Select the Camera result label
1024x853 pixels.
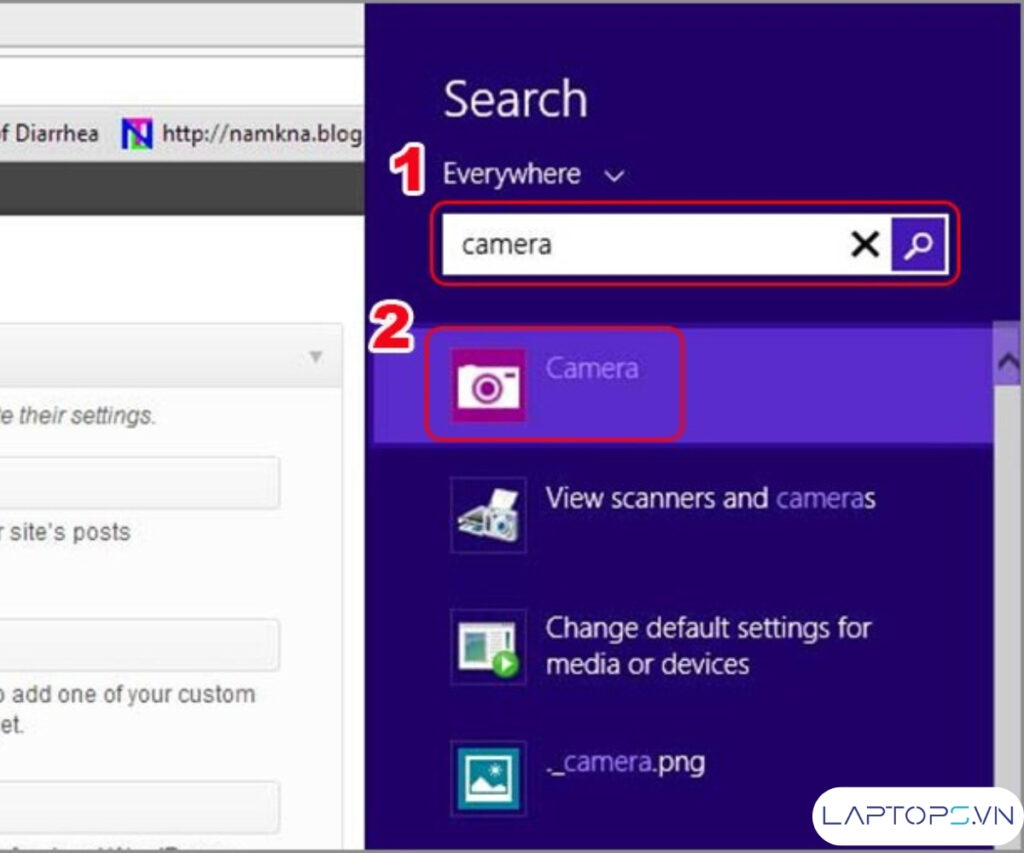592,368
